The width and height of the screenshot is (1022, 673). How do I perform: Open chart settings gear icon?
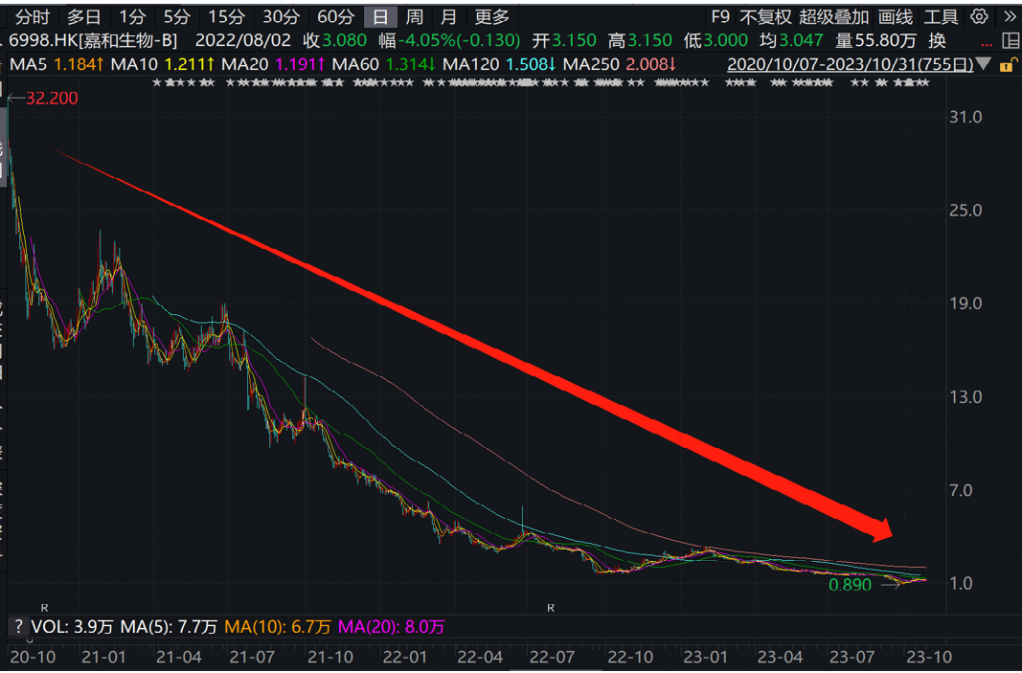(979, 17)
